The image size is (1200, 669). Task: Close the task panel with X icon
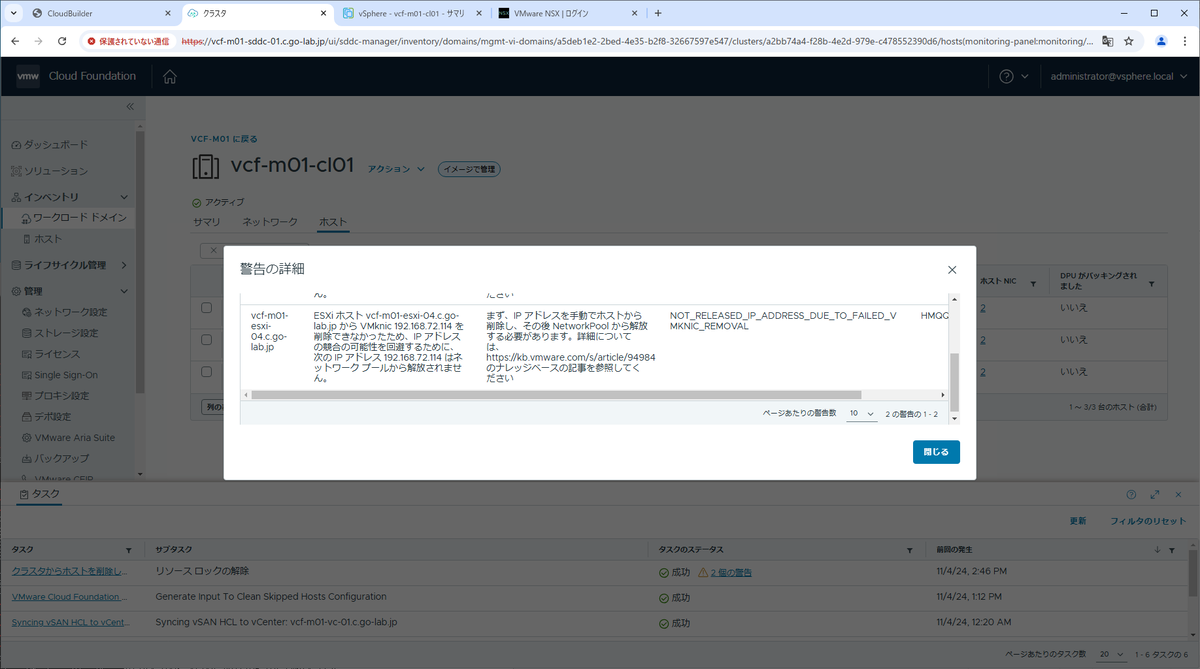tap(1178, 494)
